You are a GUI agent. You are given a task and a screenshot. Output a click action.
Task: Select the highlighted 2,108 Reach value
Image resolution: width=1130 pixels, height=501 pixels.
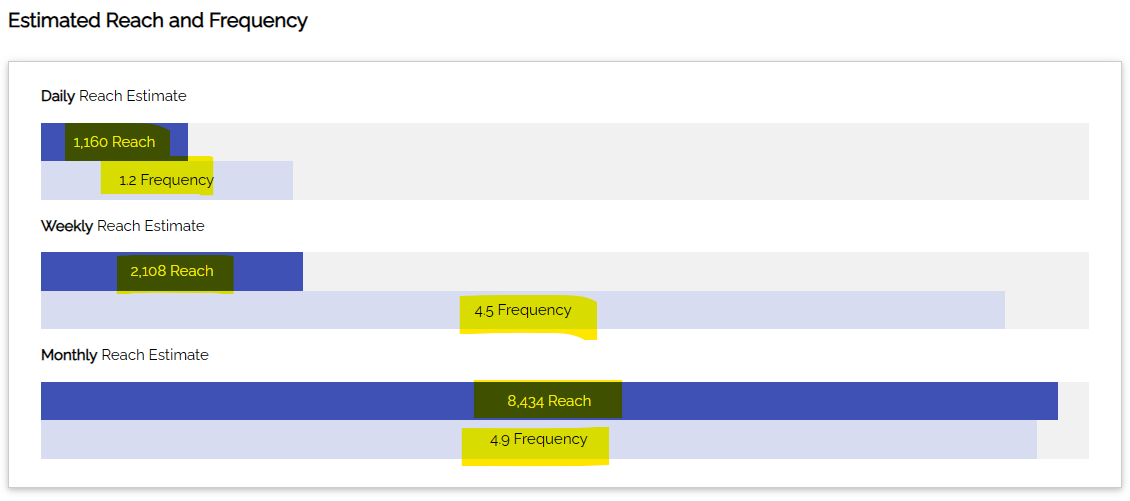[x=172, y=271]
